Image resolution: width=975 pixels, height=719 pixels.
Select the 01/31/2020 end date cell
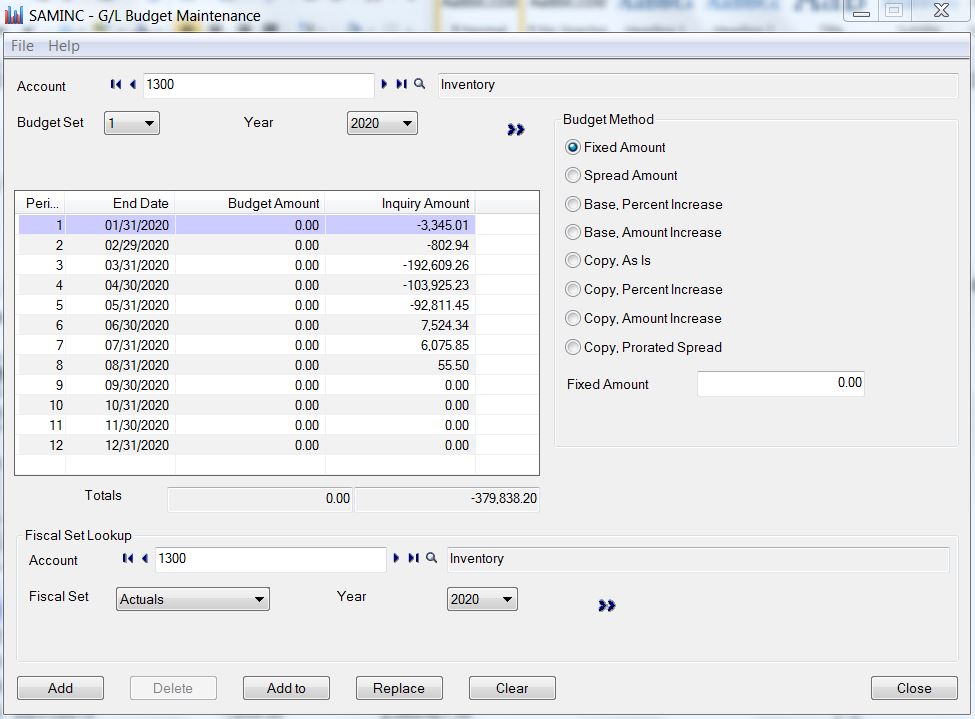click(121, 225)
